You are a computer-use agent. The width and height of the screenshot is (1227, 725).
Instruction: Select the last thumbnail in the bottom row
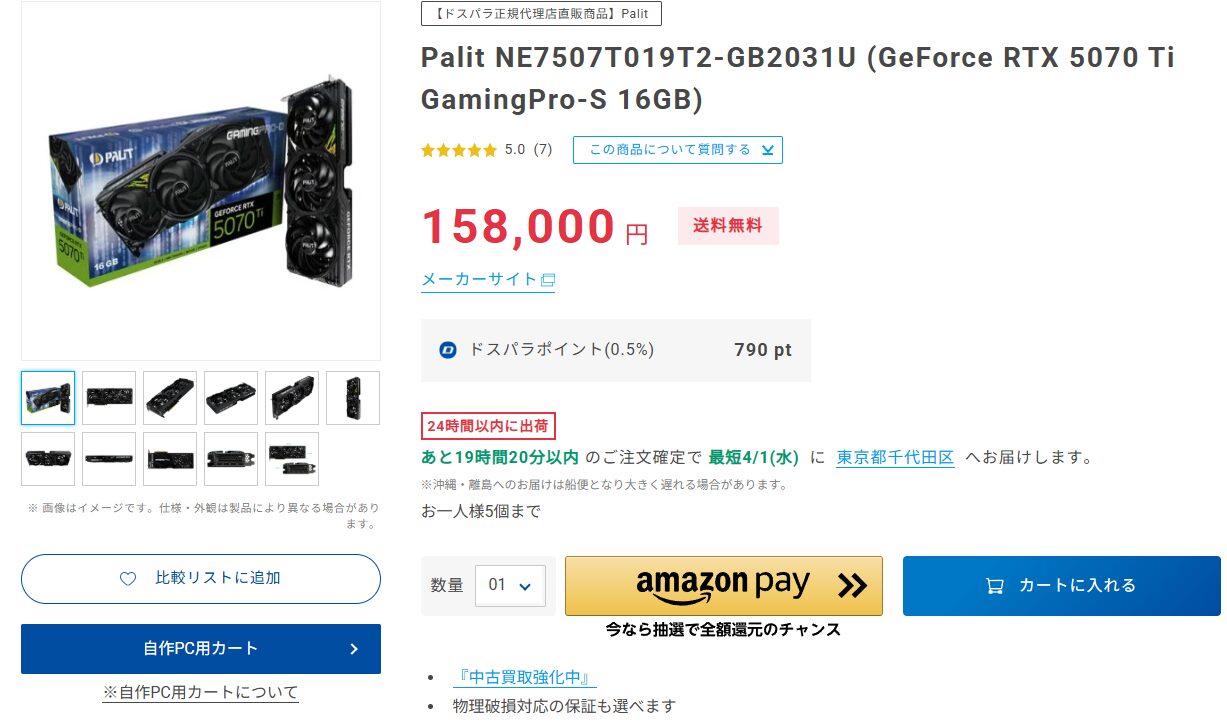[292, 459]
